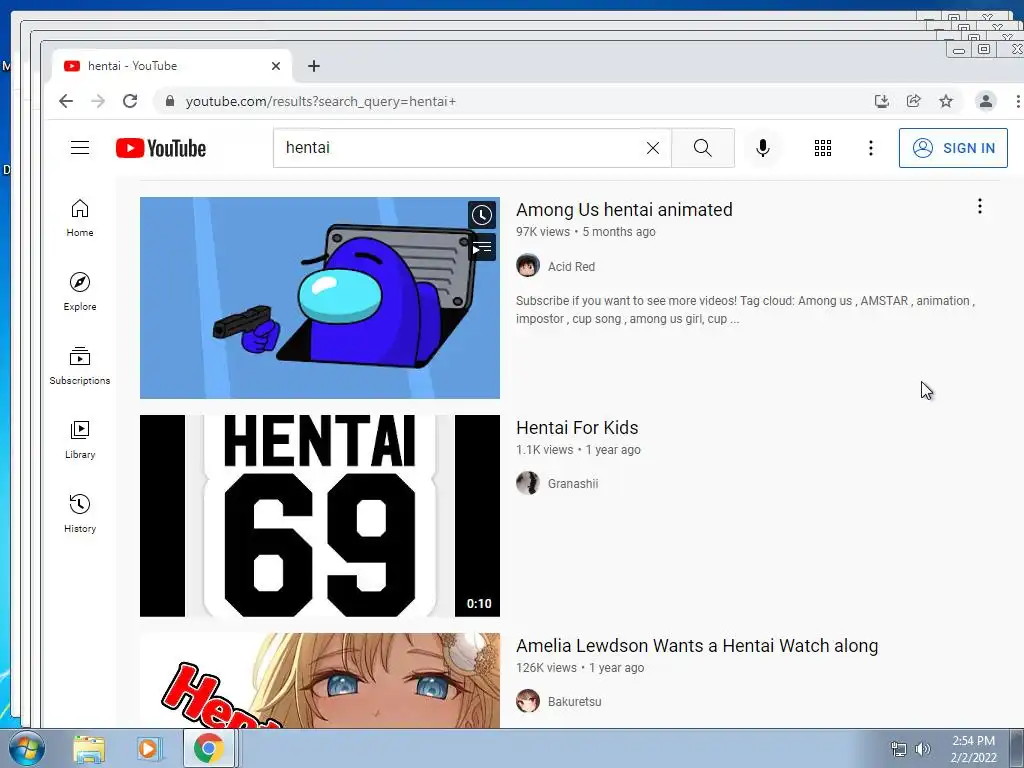Start voice search with microphone icon
Image resolution: width=1024 pixels, height=768 pixels.
click(x=762, y=148)
